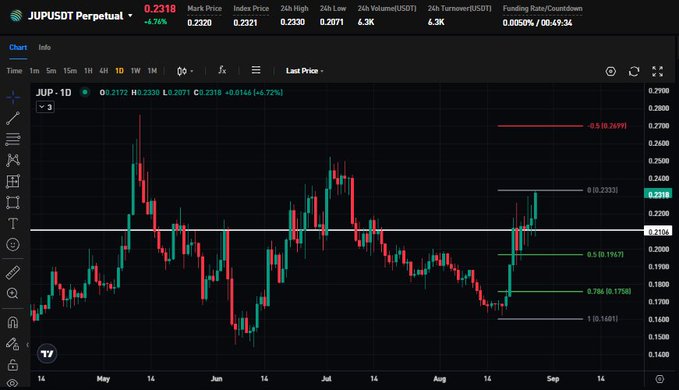Select the Time chart interval

click(x=14, y=71)
